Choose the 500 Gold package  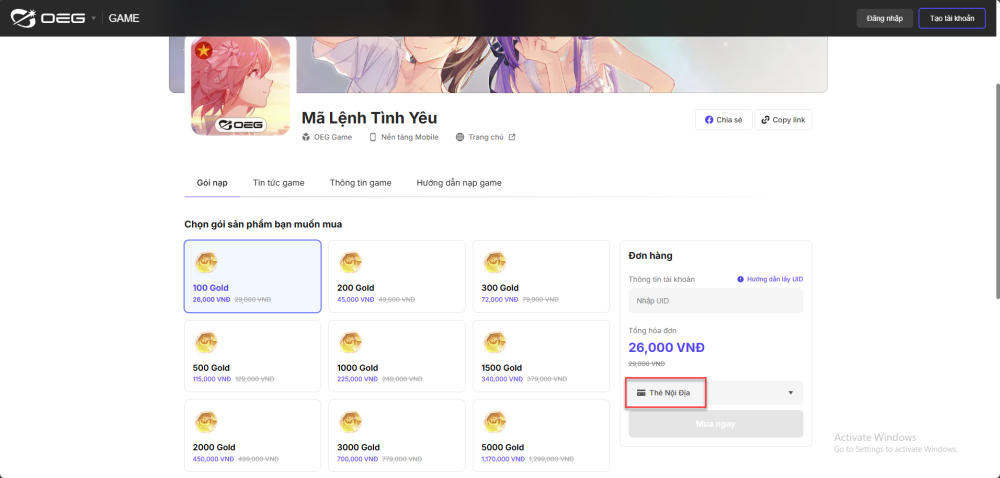click(x=252, y=356)
